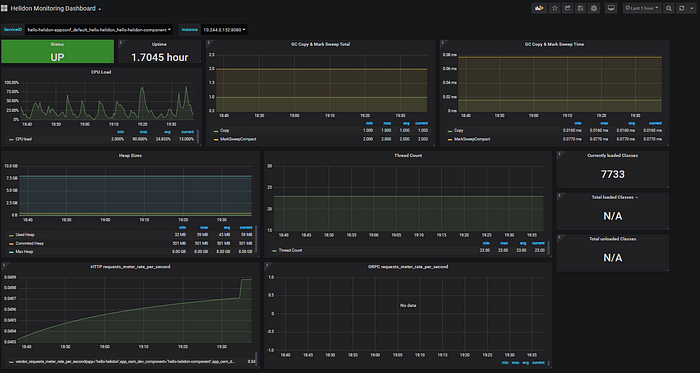Open Helidon Monitoring Dashboard title dropdown
700x373 pixels.
point(56,8)
